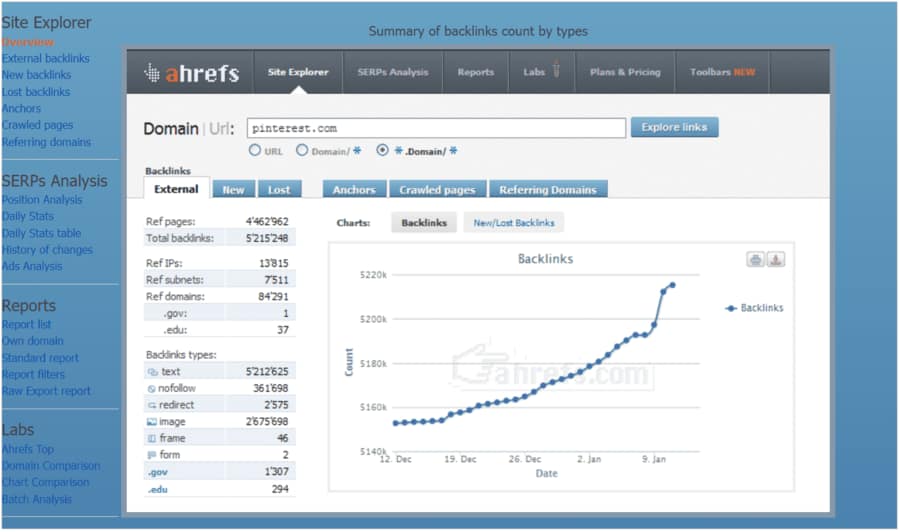
Task: Click the Explore links button
Action: (674, 127)
